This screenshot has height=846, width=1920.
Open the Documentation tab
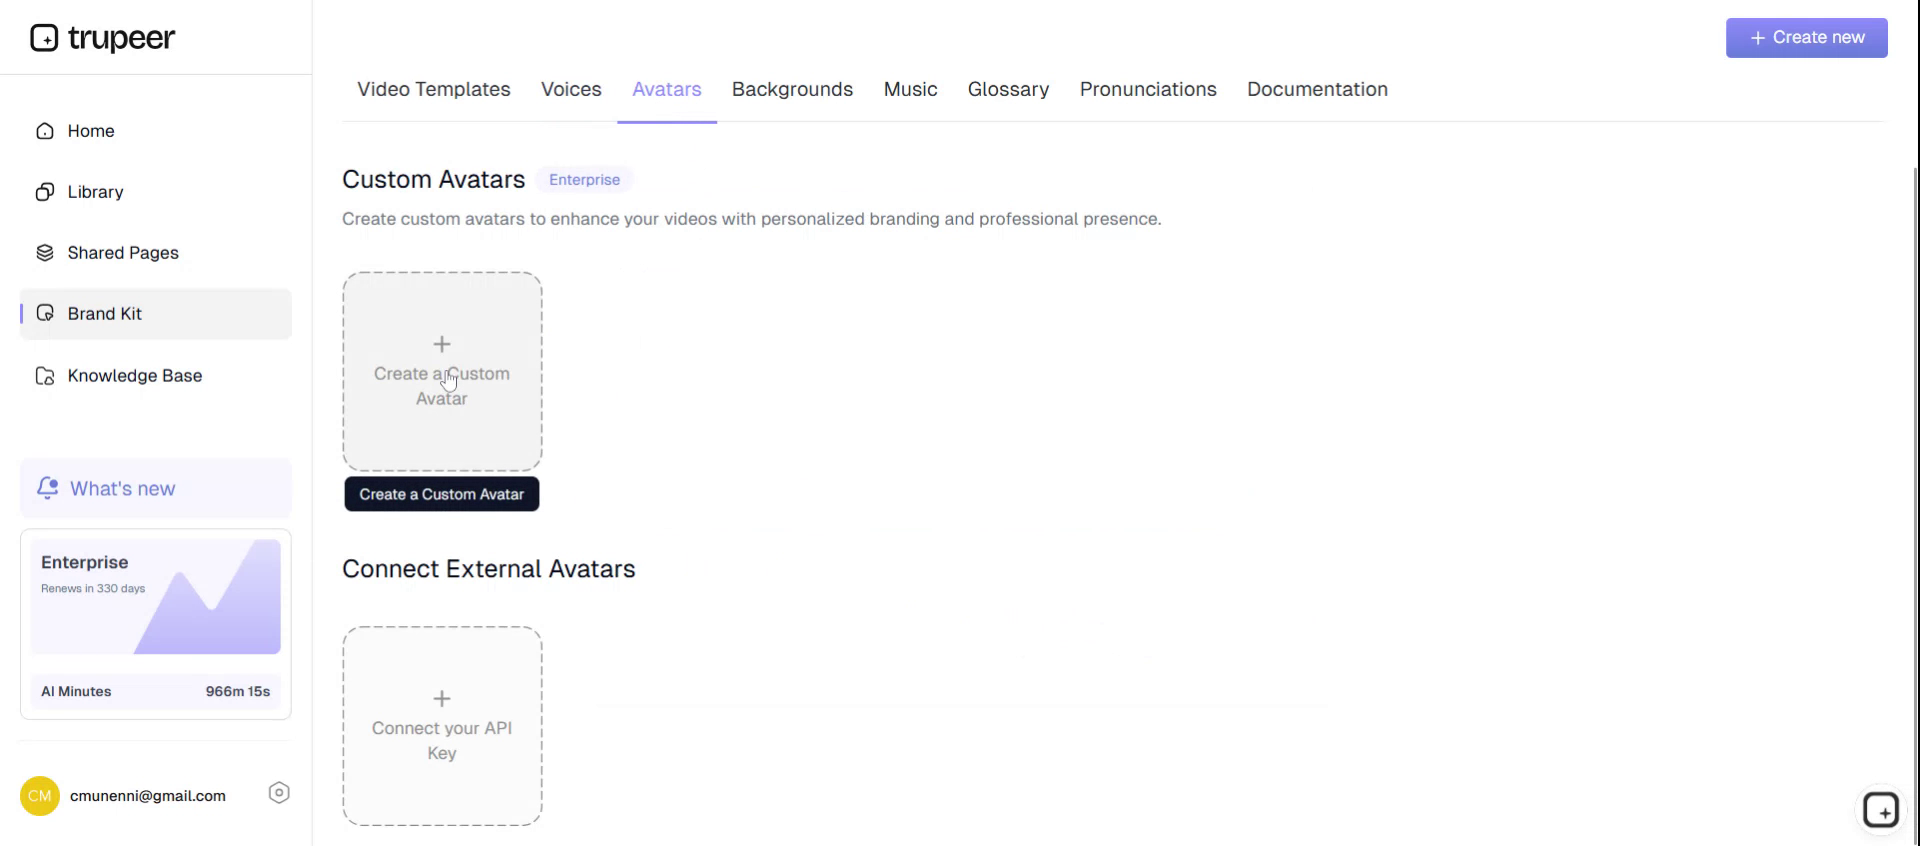pyautogui.click(x=1317, y=89)
